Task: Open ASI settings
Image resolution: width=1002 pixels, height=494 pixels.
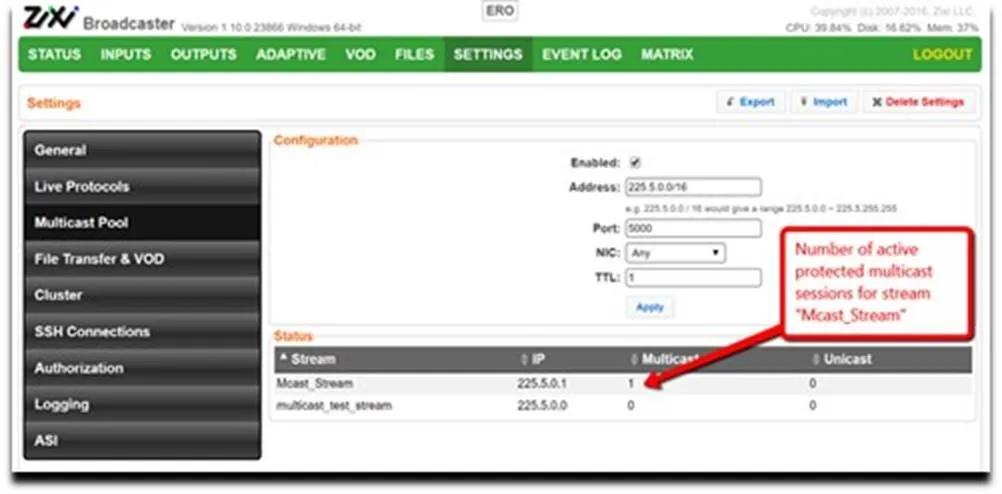Action: [x=142, y=441]
